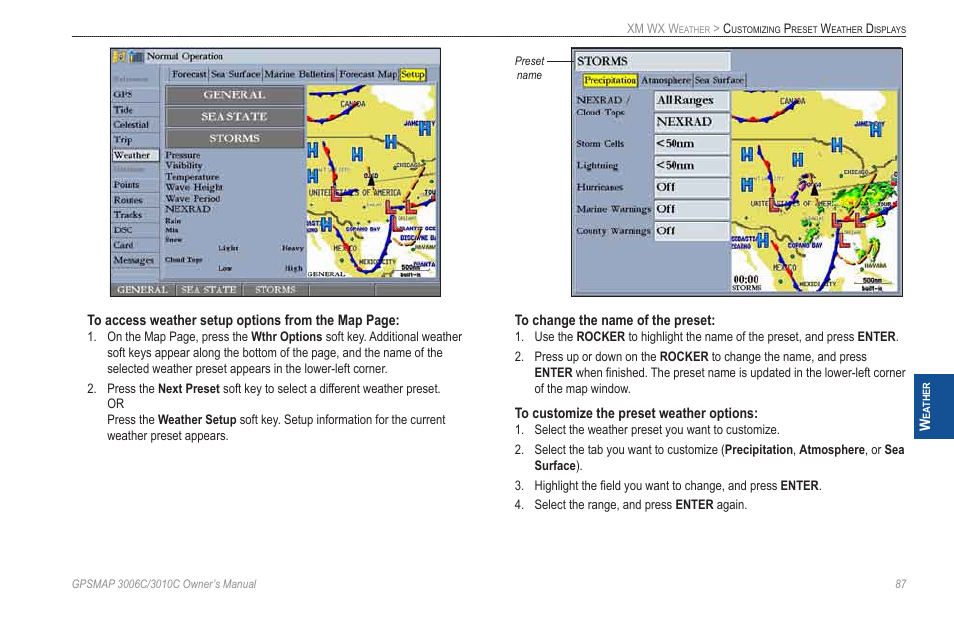
Task: Click the Wave Period legend entry
Action: (x=192, y=198)
